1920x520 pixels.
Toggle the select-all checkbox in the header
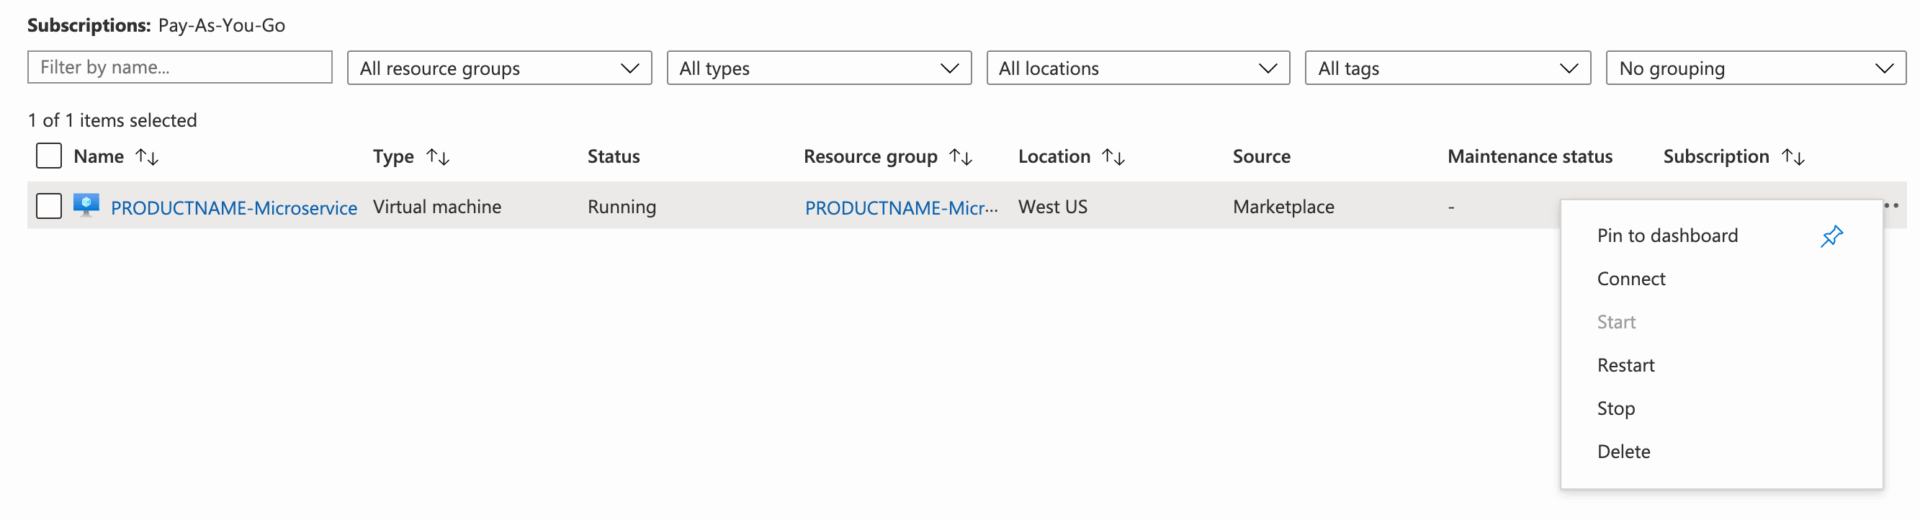(49, 156)
